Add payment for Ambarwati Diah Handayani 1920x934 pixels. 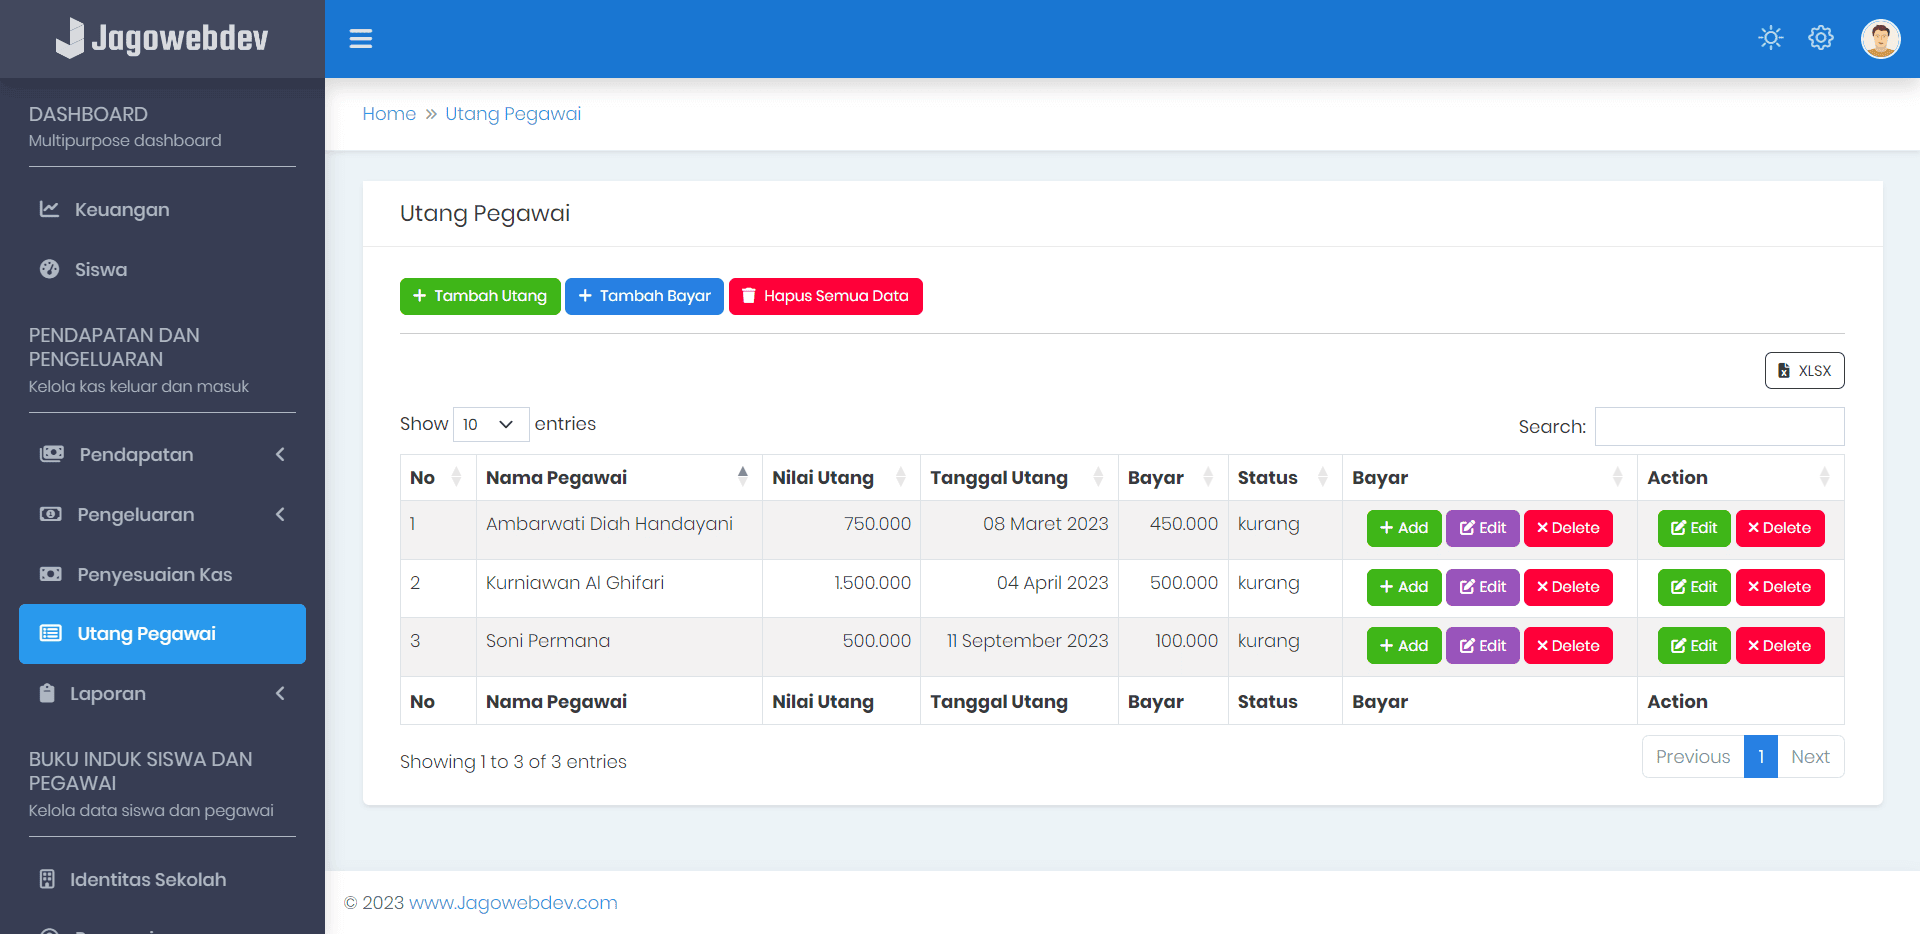(1404, 528)
